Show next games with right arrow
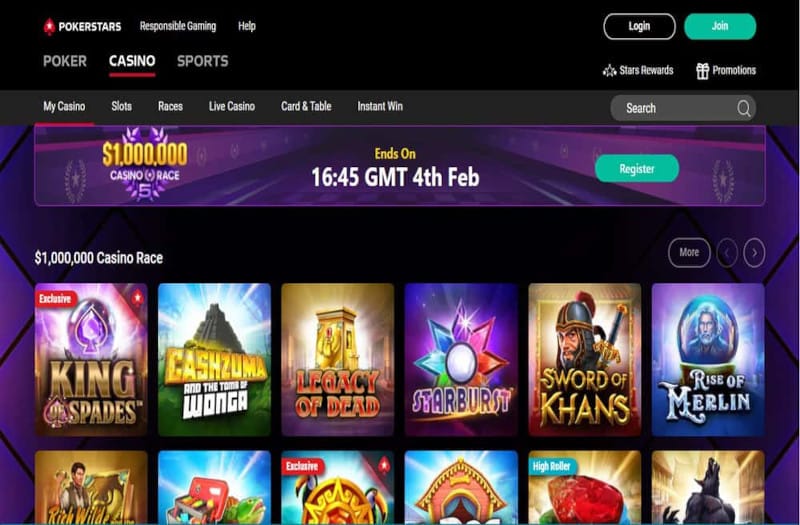Screen dimensions: 800x525 tap(754, 253)
